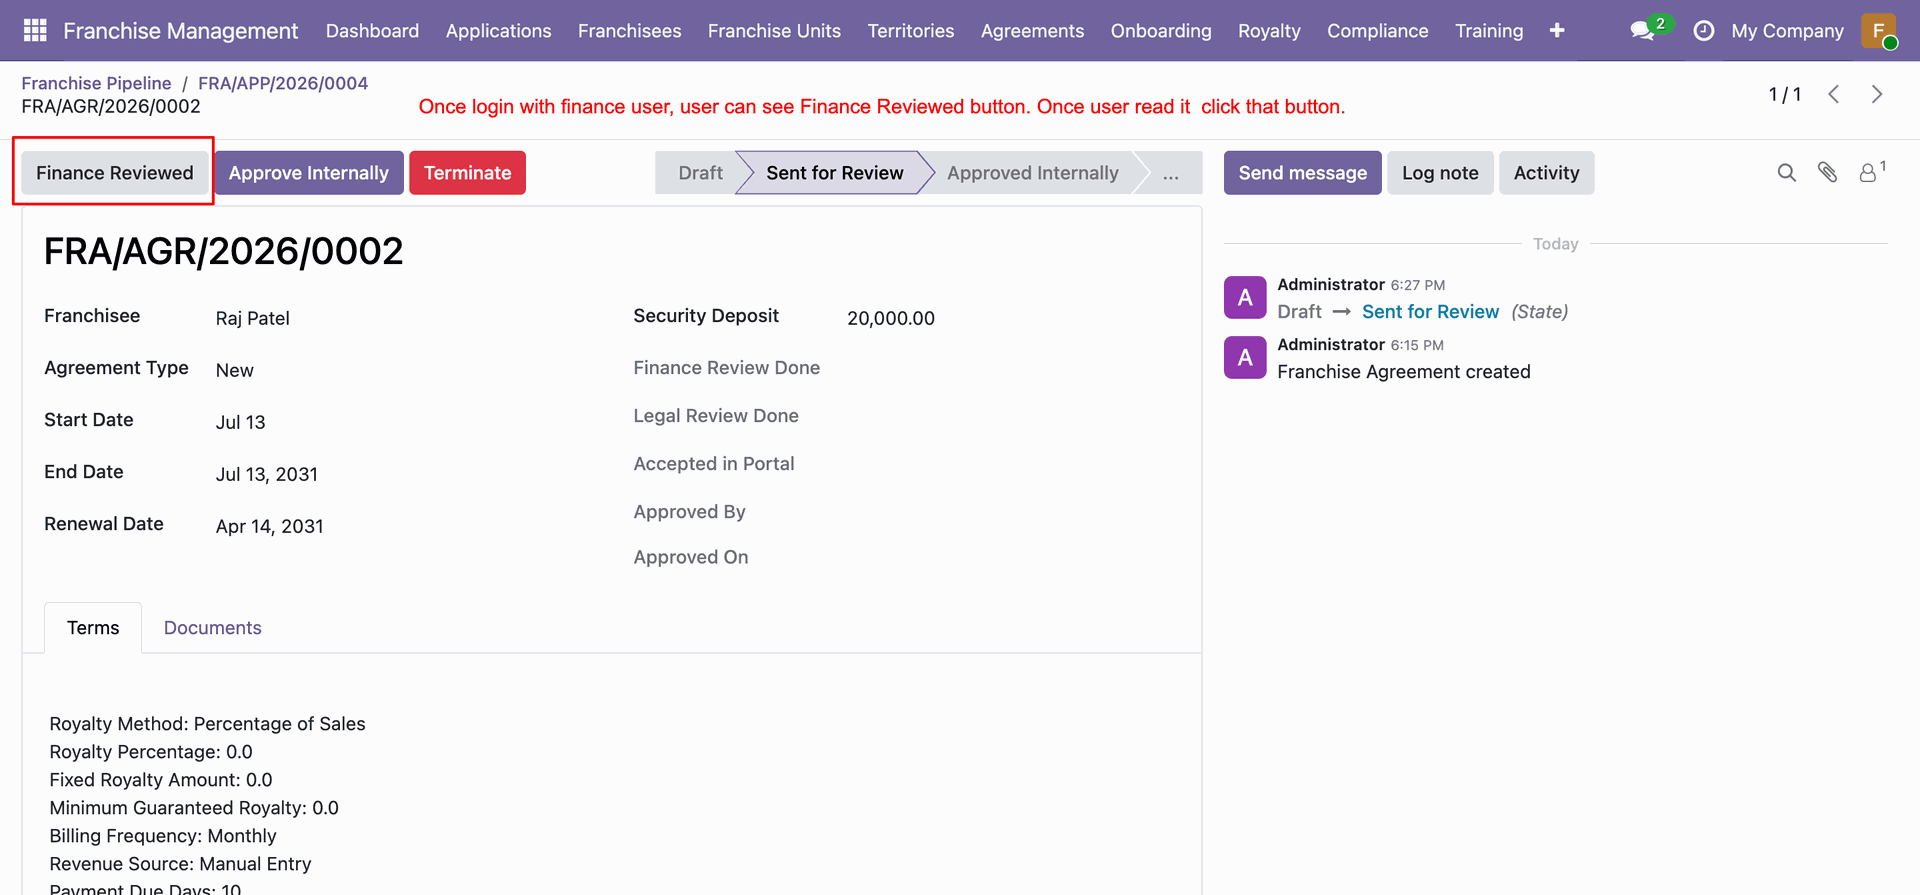
Task: Click the Administrator avatar on the 6:27 PM message
Action: (x=1245, y=297)
